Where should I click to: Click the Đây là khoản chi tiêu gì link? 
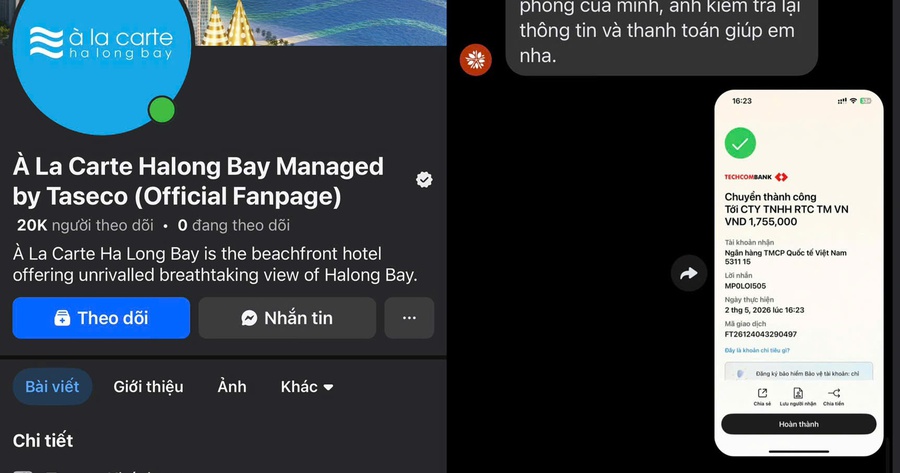[x=757, y=350]
